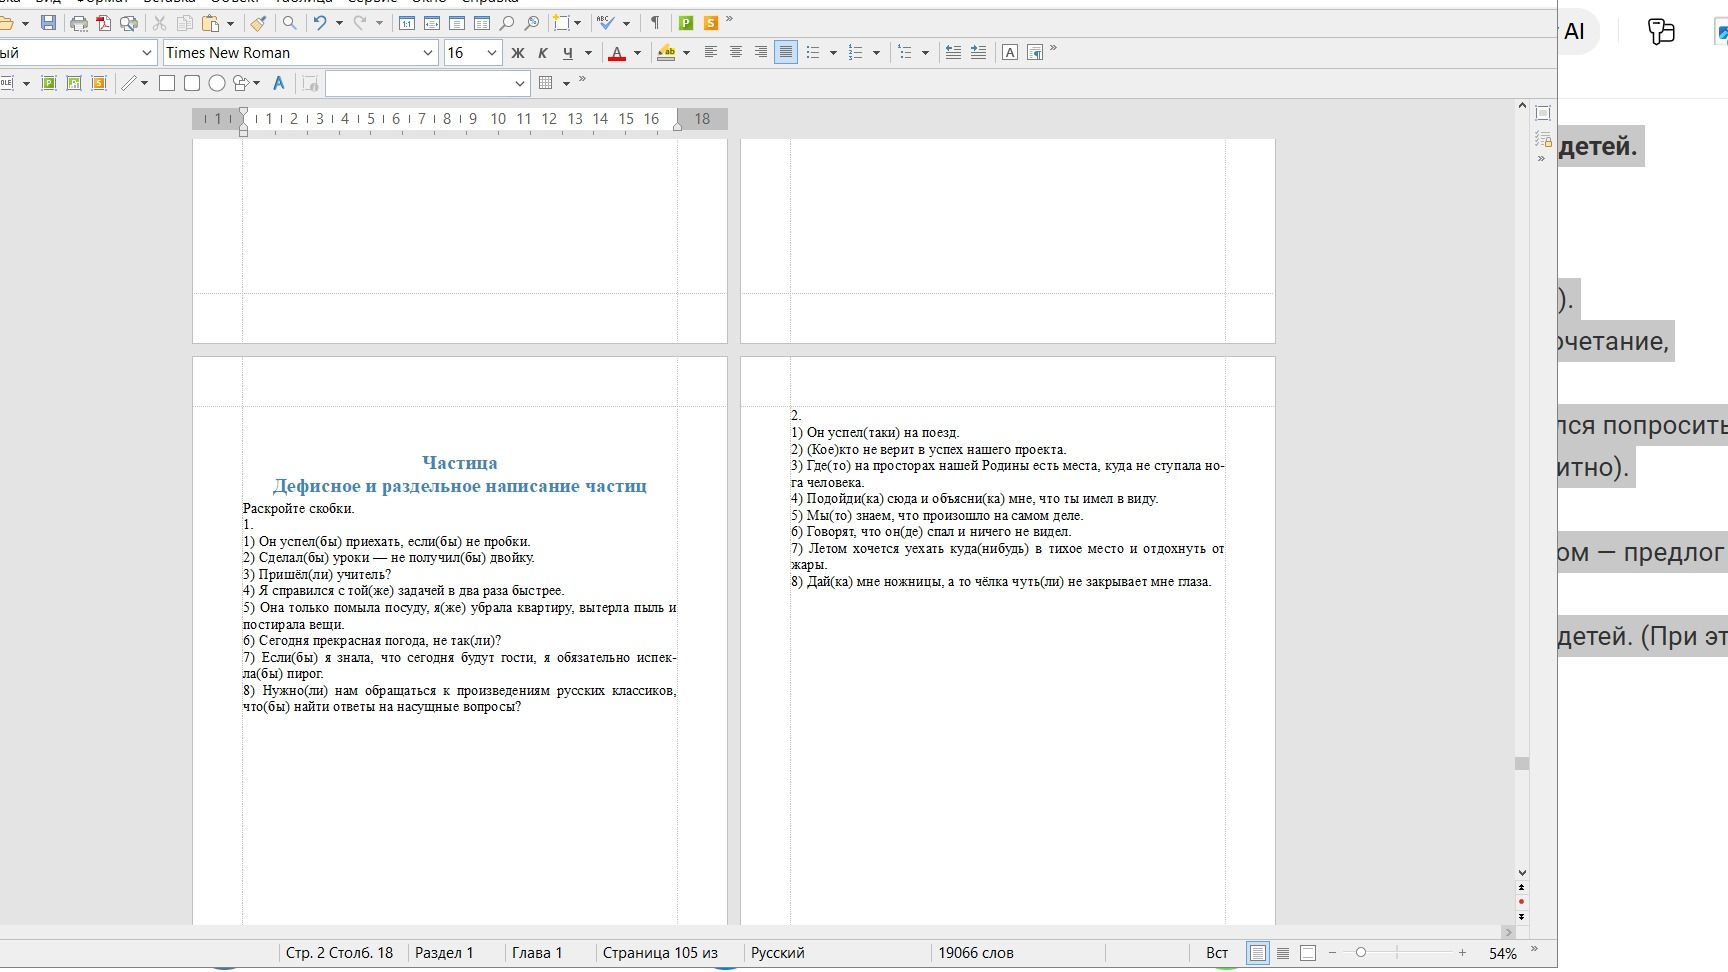This screenshot has height=972, width=1728.
Task: Open font color dropdown arrow
Action: click(x=637, y=52)
